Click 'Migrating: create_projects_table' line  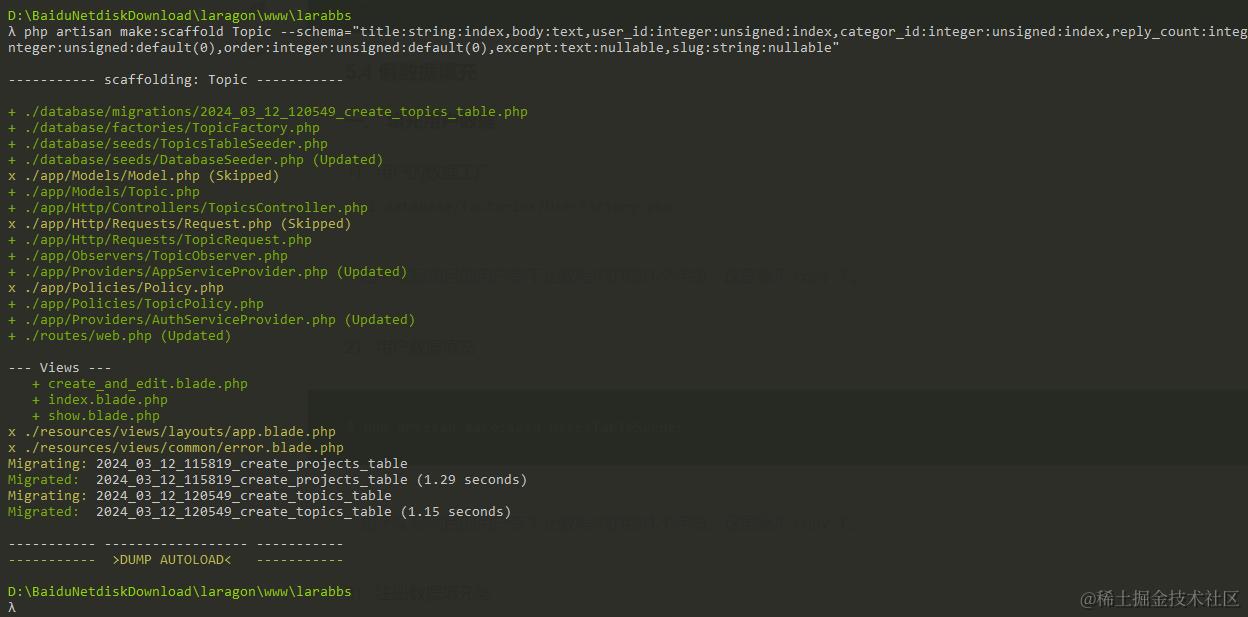(208, 464)
